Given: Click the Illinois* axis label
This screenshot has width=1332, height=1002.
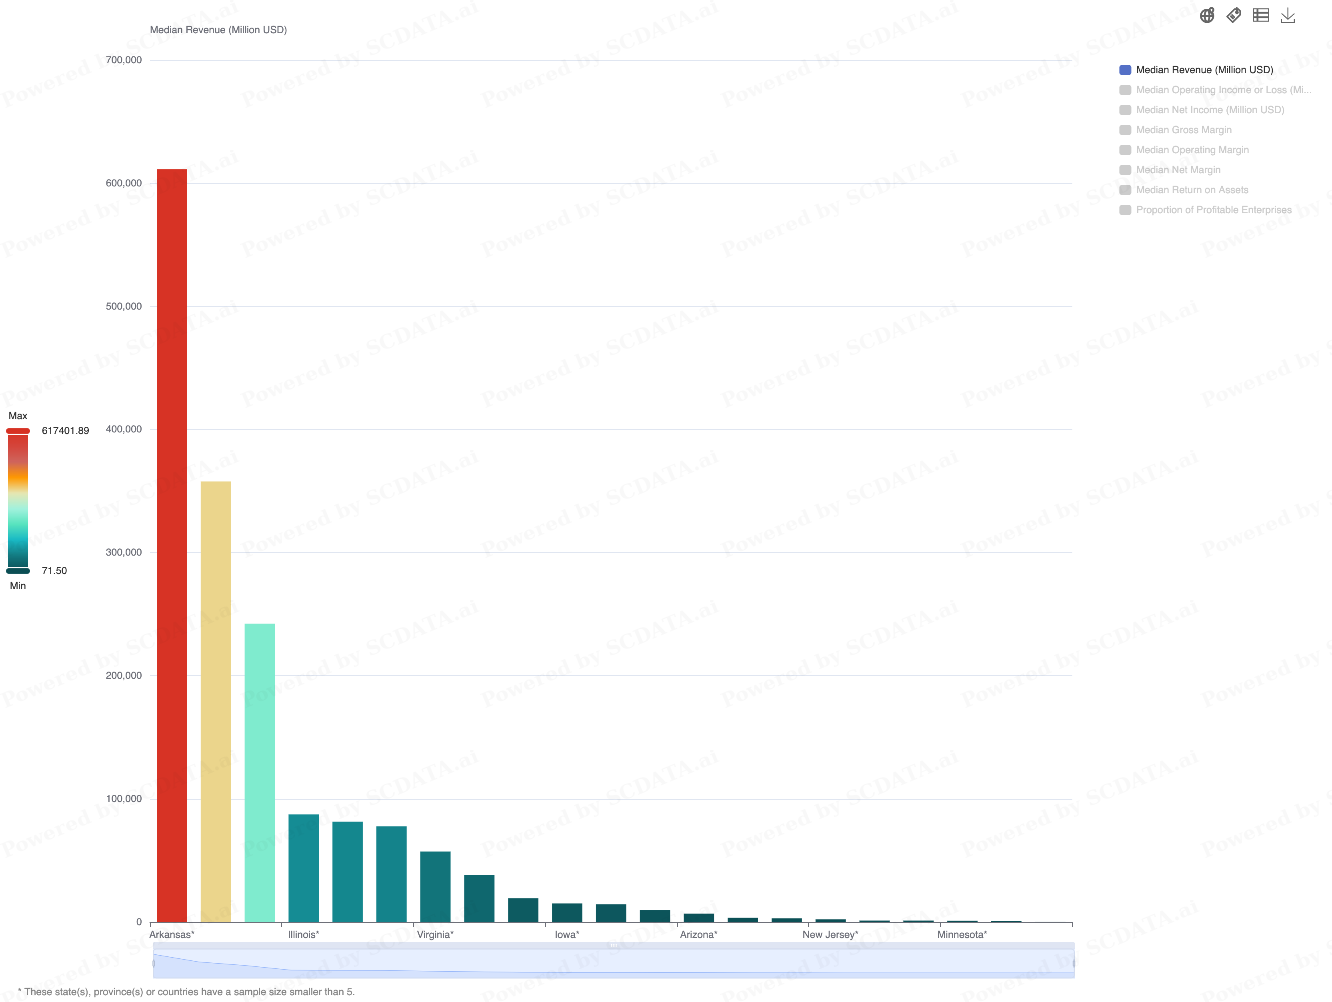Looking at the screenshot, I should pos(304,935).
